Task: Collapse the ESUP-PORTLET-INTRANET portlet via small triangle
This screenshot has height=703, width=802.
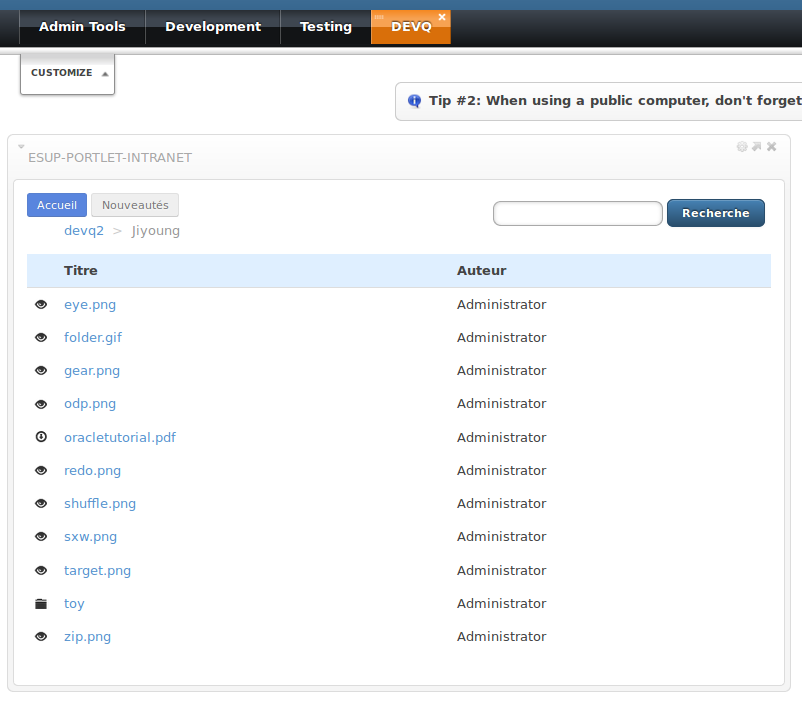Action: coord(21,147)
